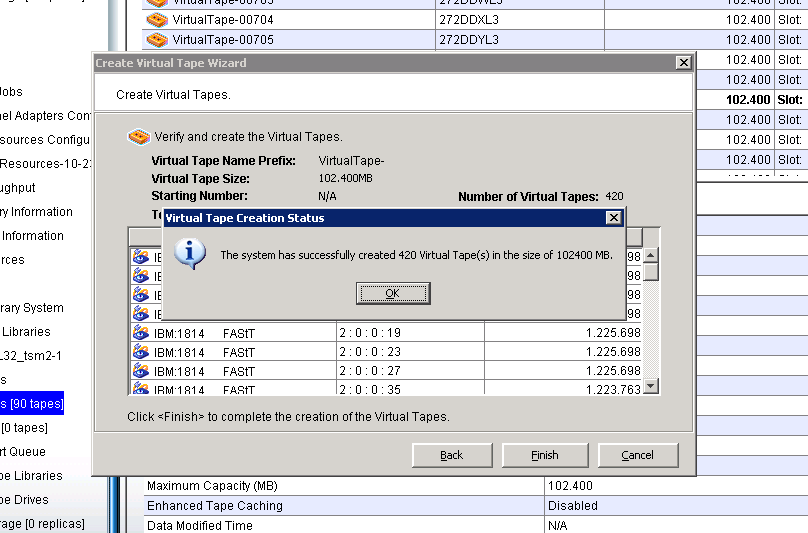The image size is (808, 533).
Task: Click the disk icon in row 2:0:0:19
Action: [141, 333]
